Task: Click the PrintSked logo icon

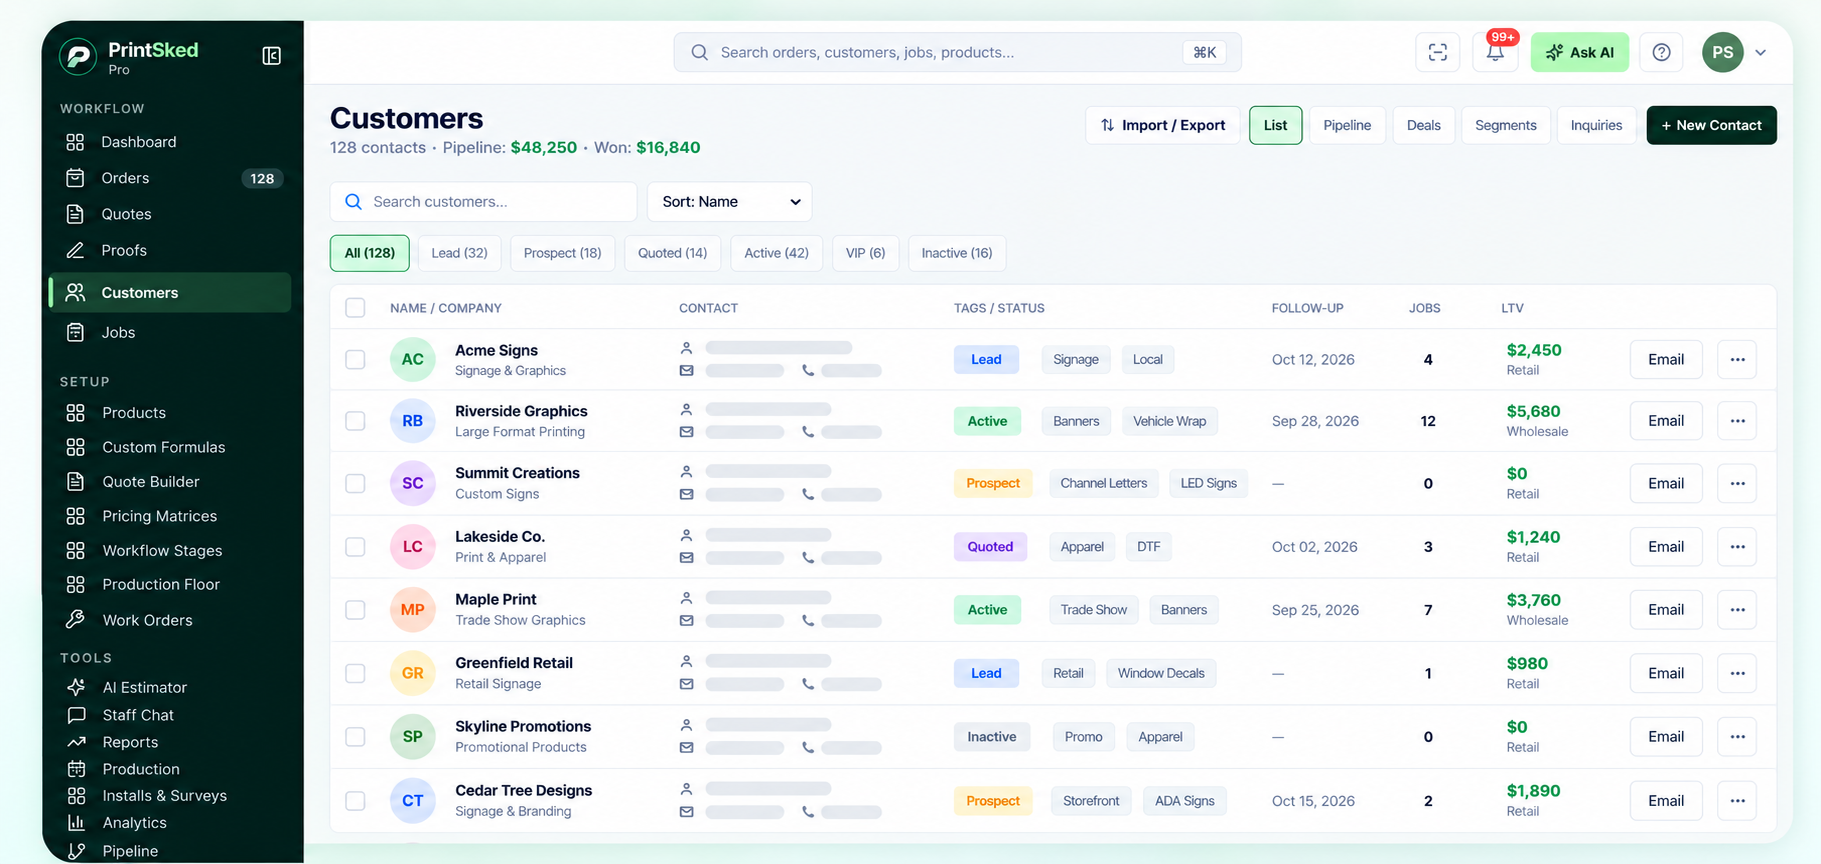Action: (x=78, y=56)
